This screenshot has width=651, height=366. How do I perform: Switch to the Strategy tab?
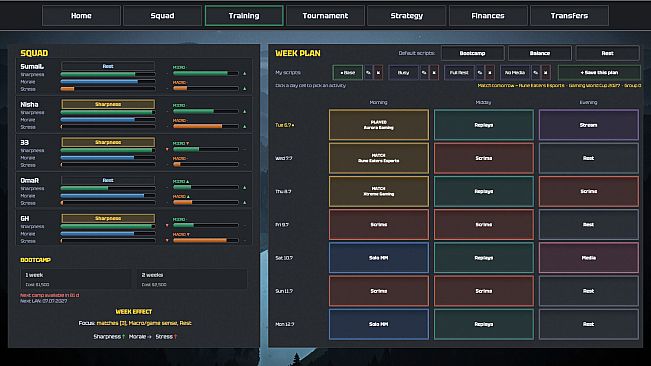(x=407, y=16)
